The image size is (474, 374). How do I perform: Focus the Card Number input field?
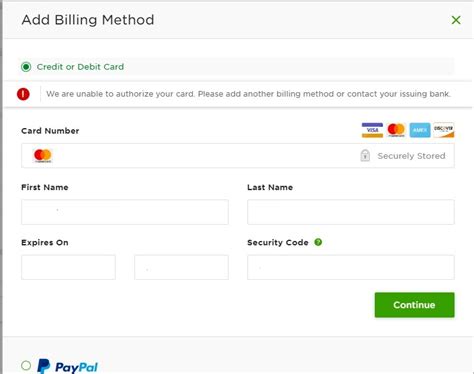[x=238, y=156]
